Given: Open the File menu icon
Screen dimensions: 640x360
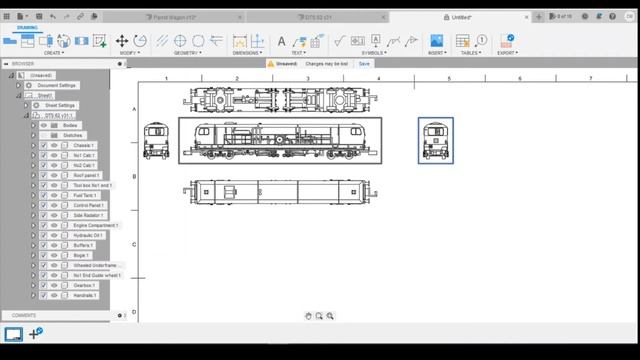Looking at the screenshot, I should [x=21, y=17].
